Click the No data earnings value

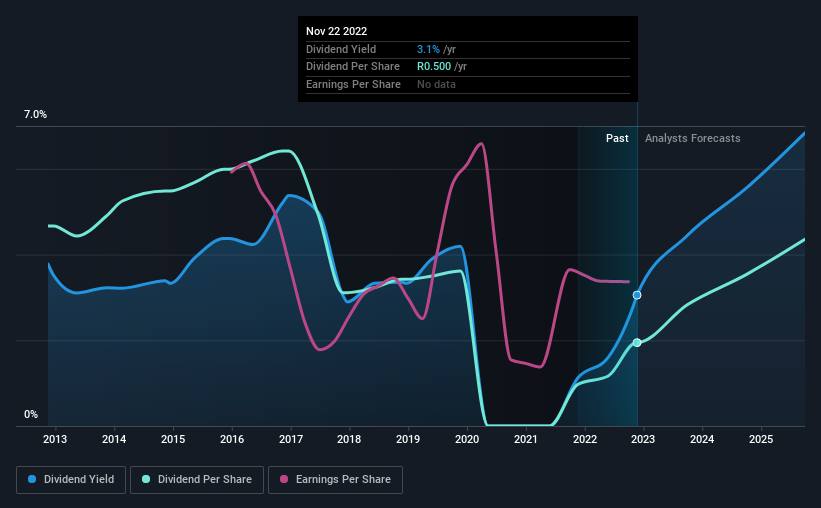point(436,84)
